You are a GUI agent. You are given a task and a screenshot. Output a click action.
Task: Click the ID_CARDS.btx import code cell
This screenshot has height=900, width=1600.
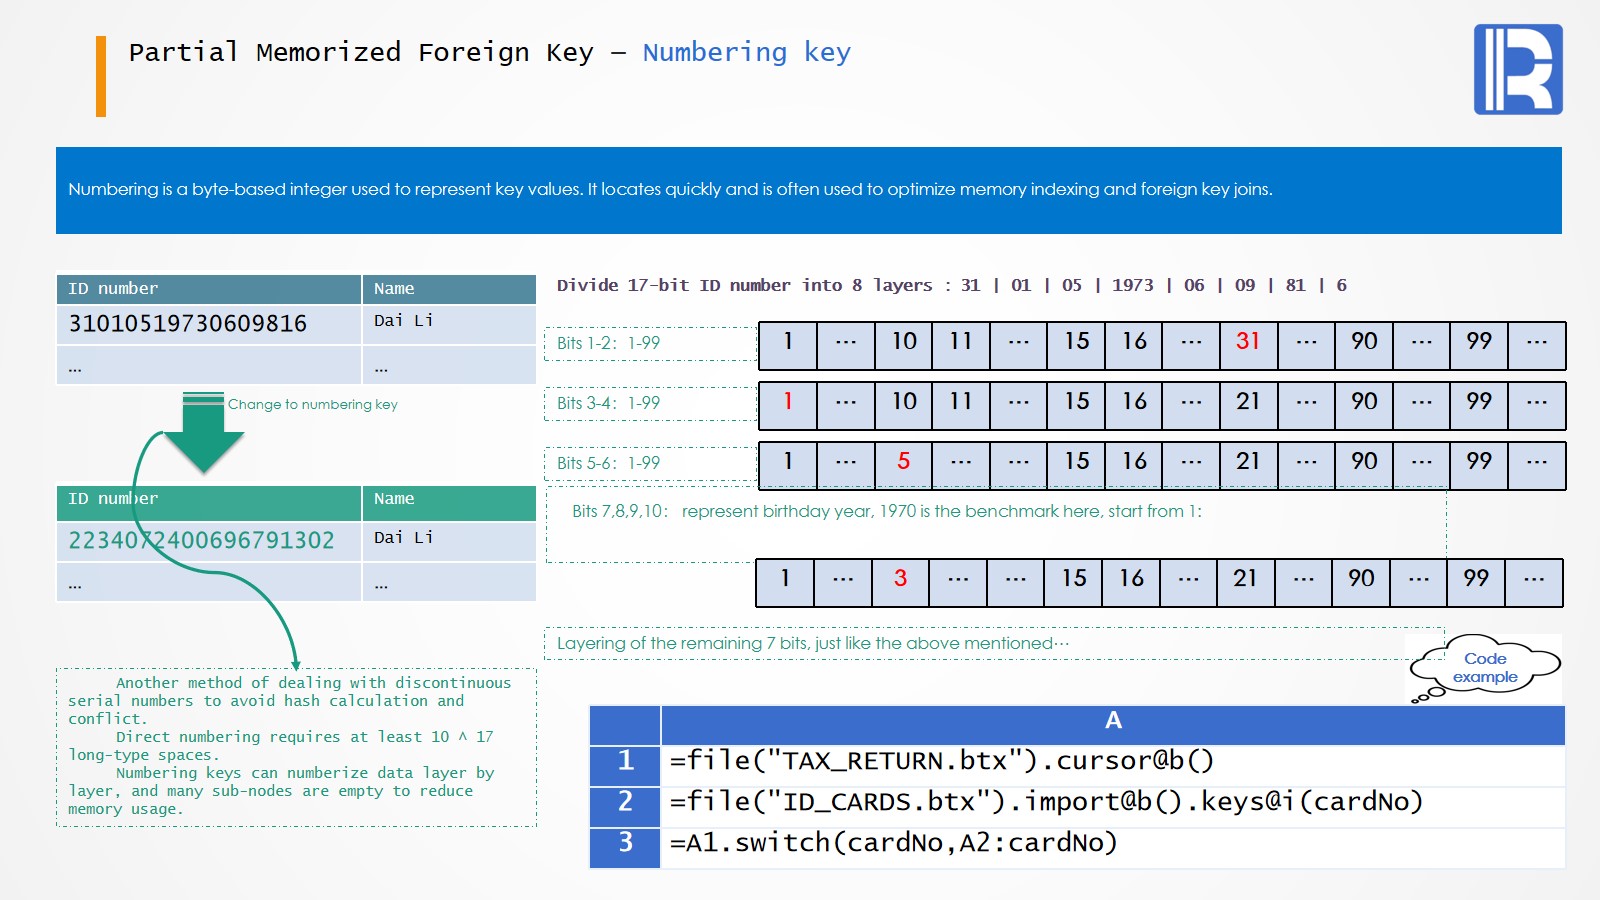pyautogui.click(x=1112, y=802)
